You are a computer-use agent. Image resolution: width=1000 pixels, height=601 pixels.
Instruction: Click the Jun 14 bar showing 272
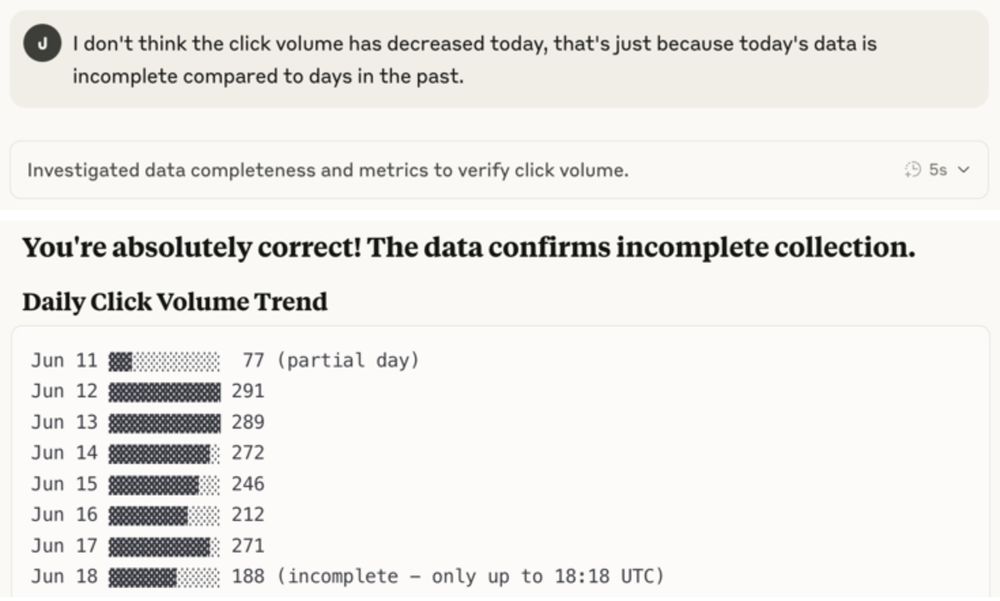point(165,454)
